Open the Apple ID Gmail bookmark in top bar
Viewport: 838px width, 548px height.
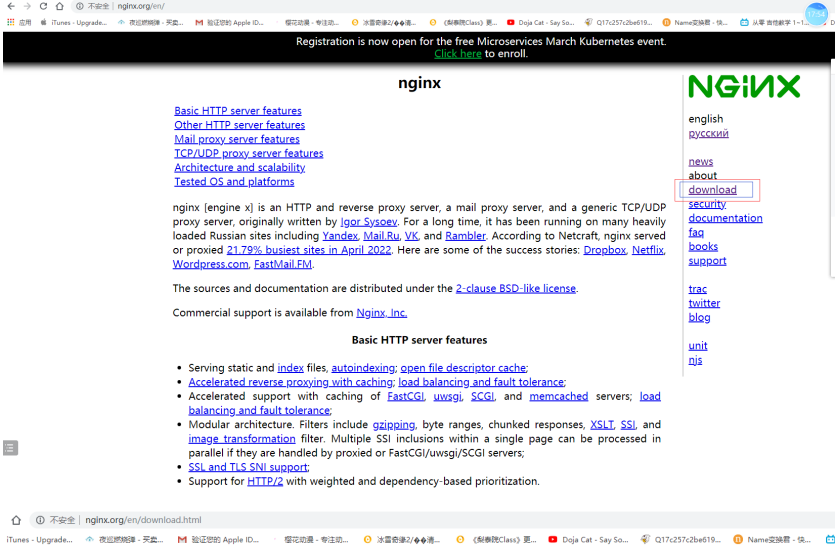tap(230, 22)
